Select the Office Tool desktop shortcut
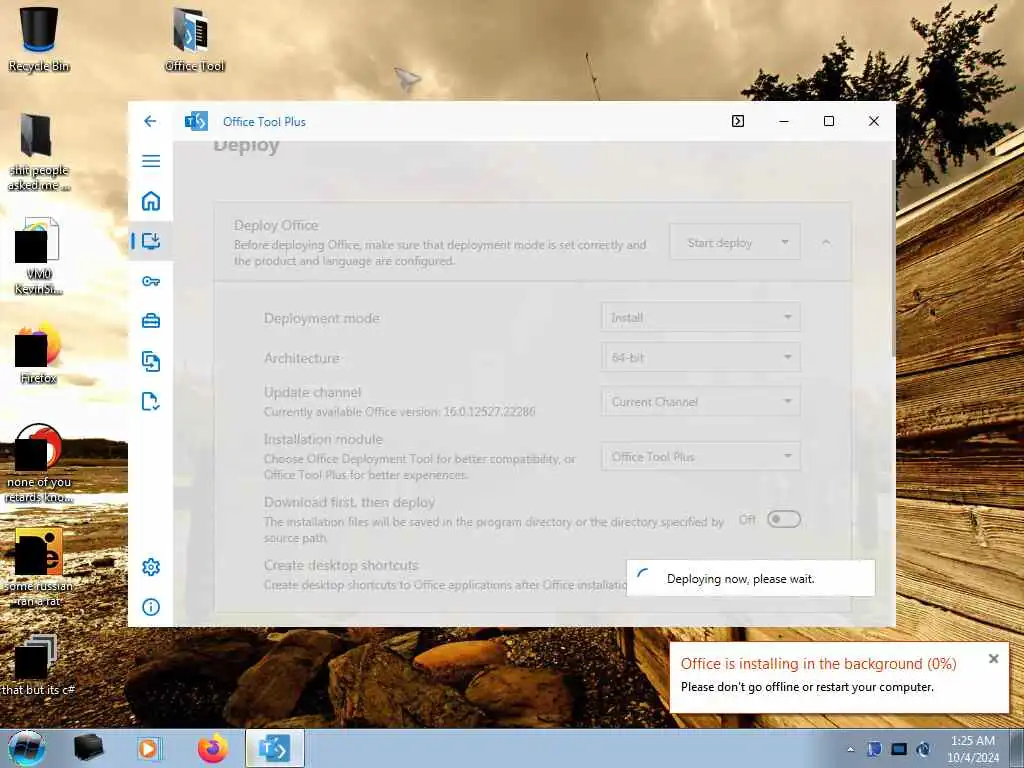Image resolution: width=1024 pixels, height=768 pixels. [x=194, y=39]
